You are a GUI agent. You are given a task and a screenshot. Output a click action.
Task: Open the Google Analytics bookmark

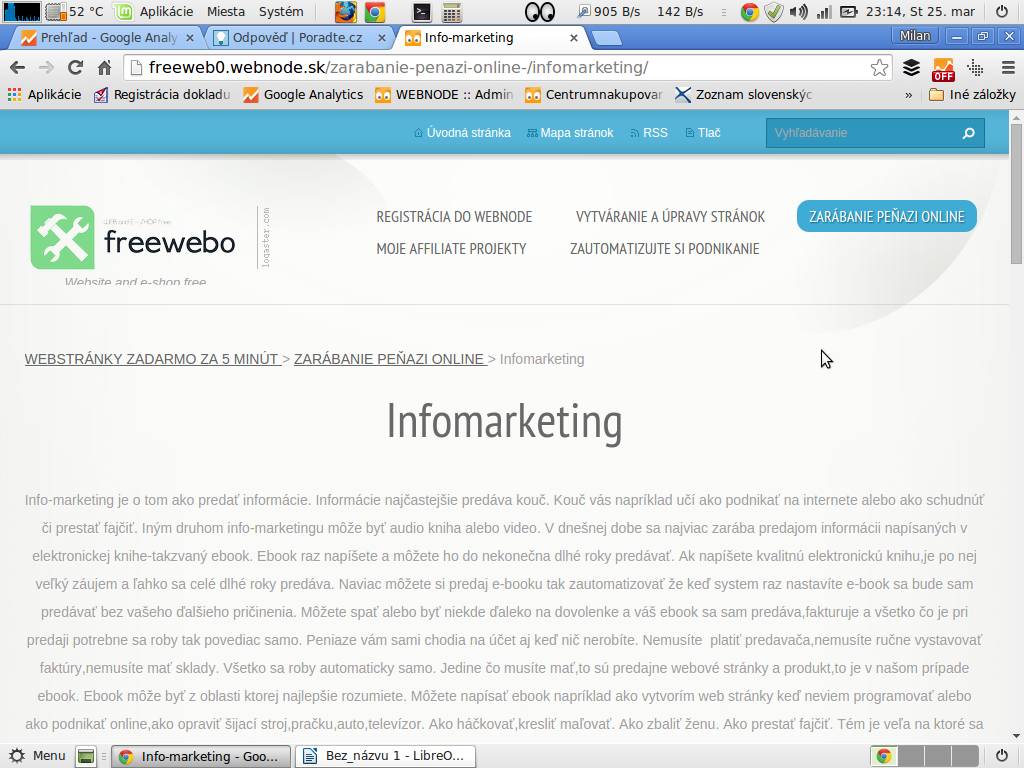[303, 95]
